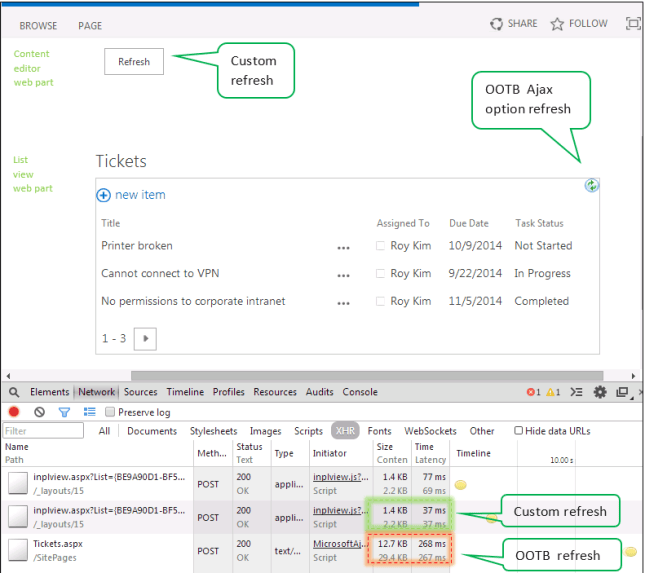Check the Printer broken completion checkbox

381,246
